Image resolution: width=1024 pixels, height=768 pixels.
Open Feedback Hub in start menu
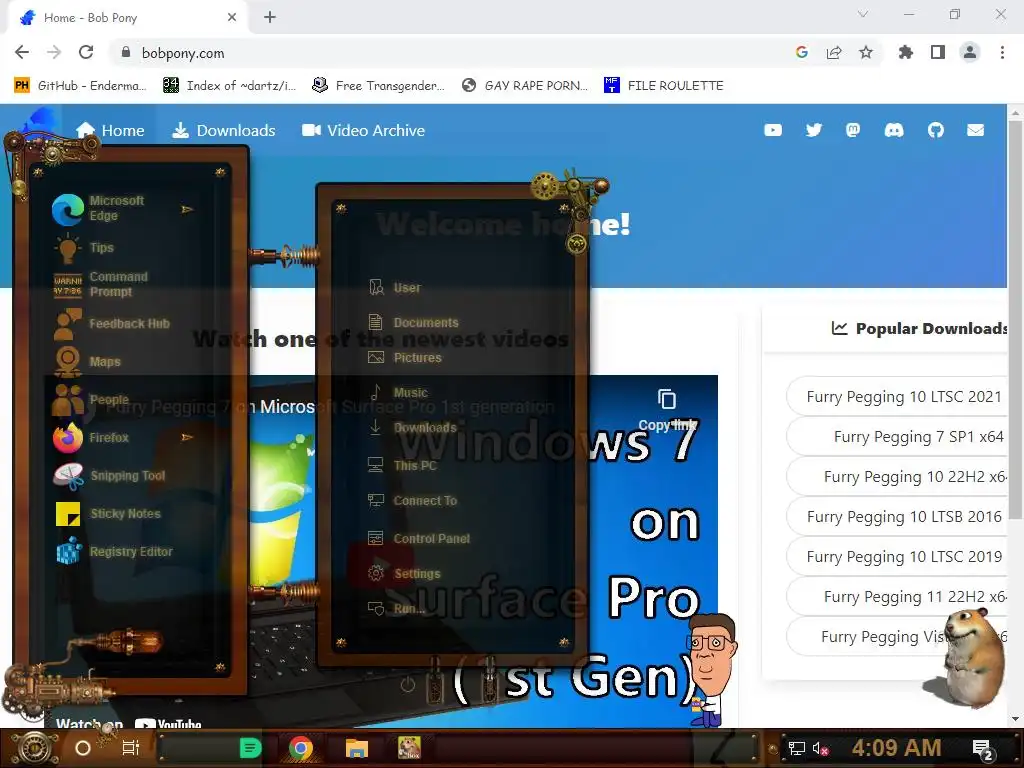[x=111, y=323]
